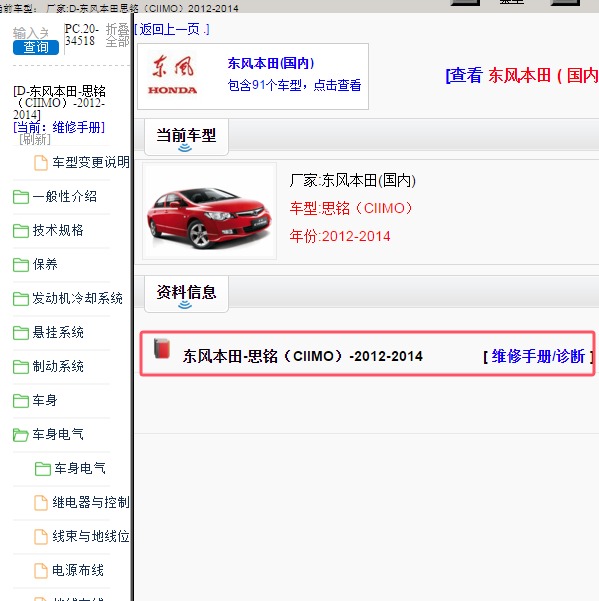Open the 制动系统 tree node

pos(58,366)
